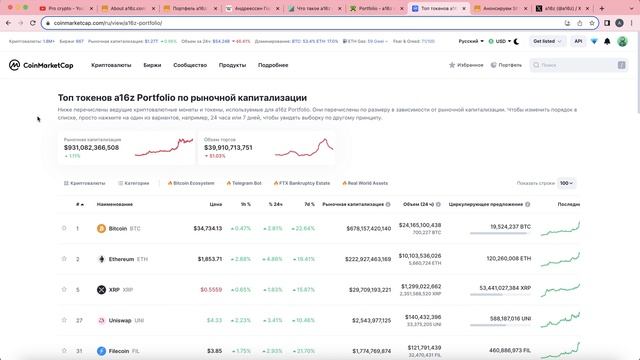Open the XRP coin icon
This screenshot has width=640, height=360.
[101, 290]
